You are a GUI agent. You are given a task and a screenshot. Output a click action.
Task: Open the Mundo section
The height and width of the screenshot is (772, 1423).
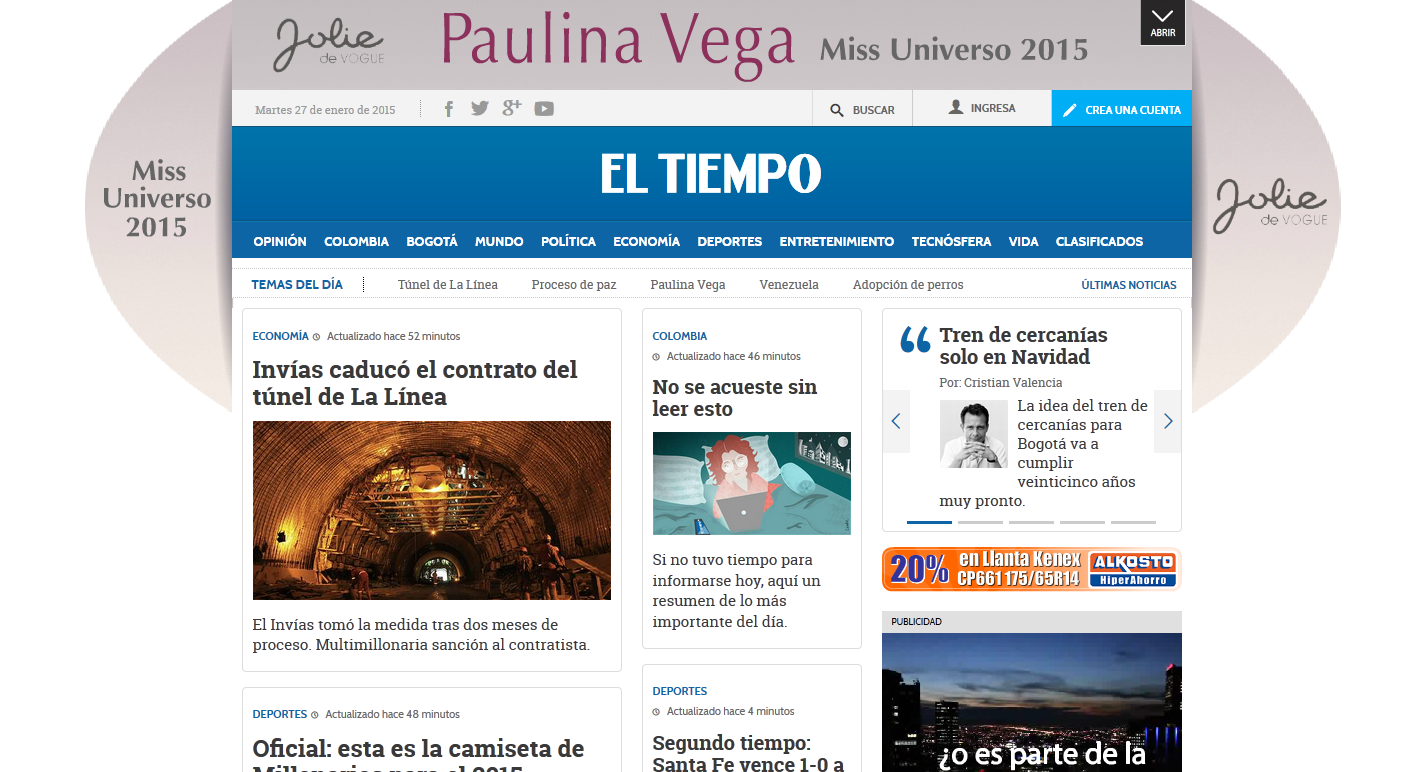(499, 241)
